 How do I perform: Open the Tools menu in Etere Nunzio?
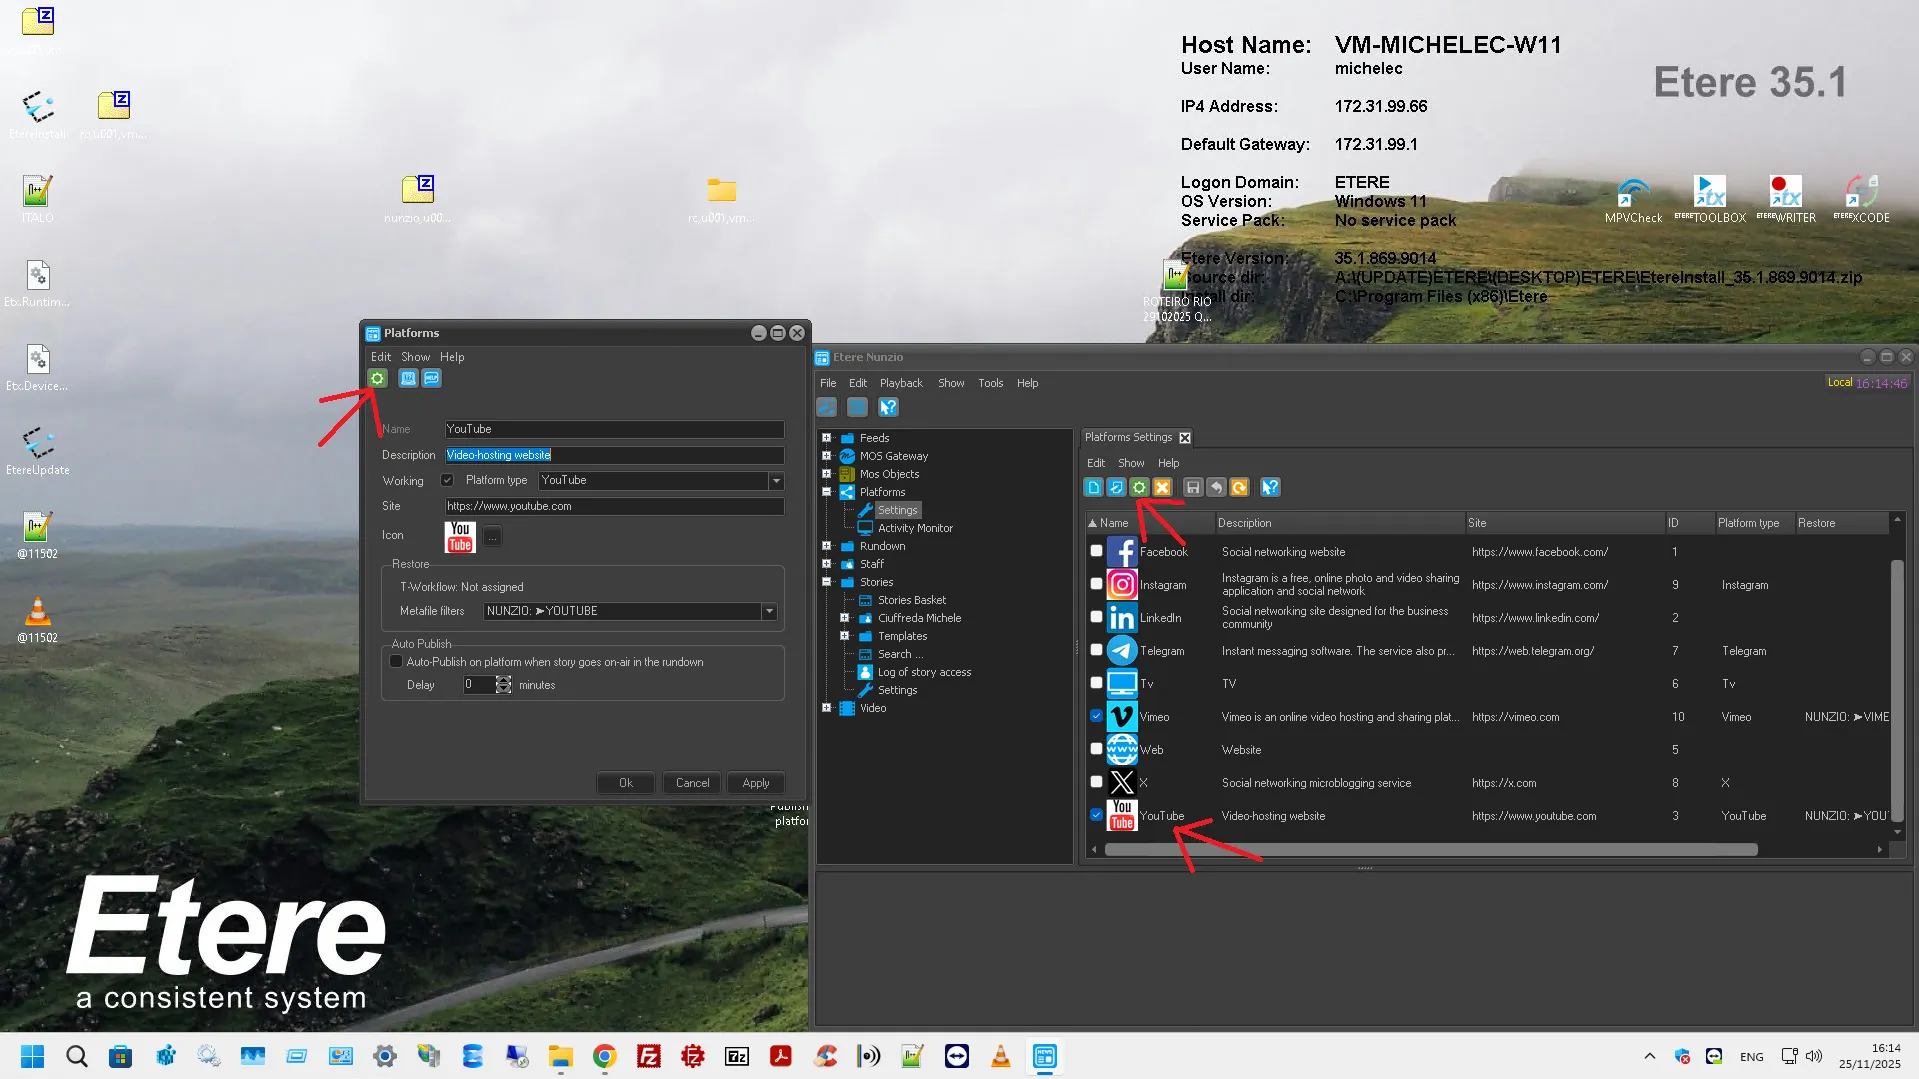click(x=990, y=383)
